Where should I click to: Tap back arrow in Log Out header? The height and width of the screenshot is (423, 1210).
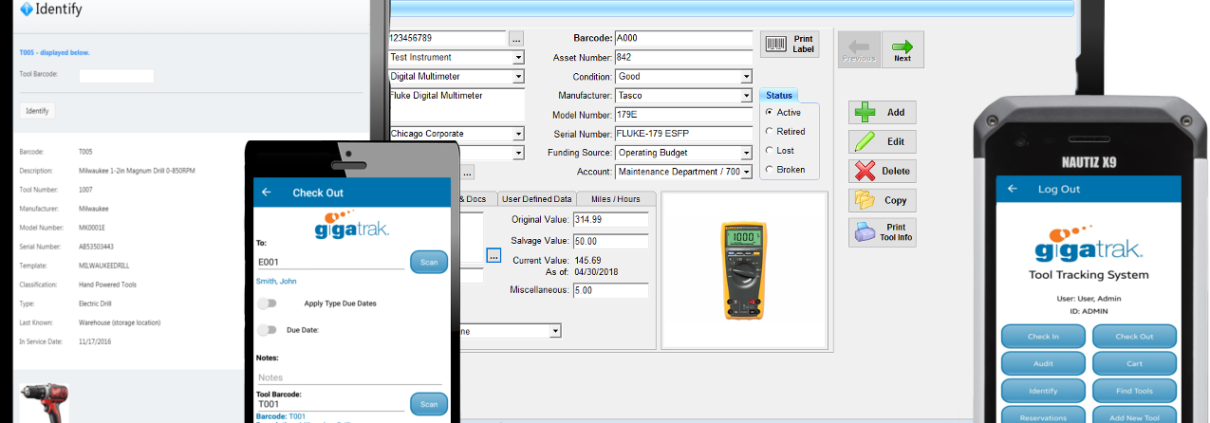(1012, 188)
